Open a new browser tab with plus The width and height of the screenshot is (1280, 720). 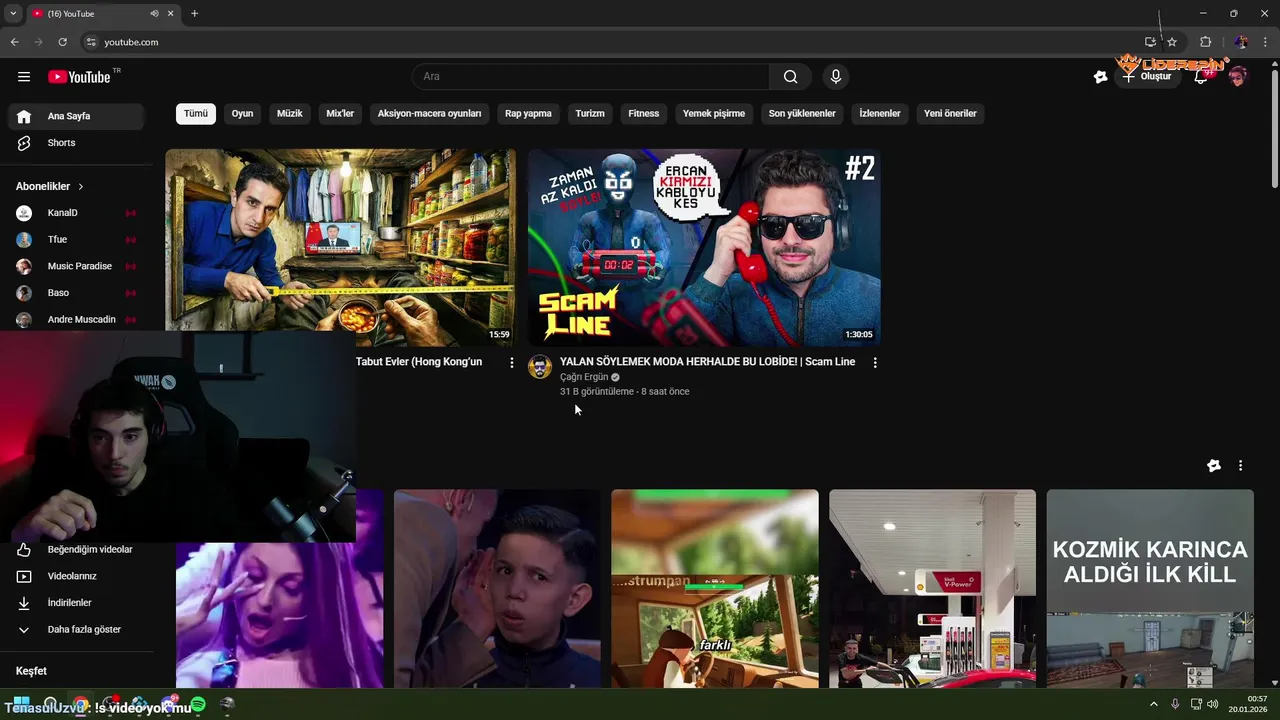coord(194,14)
